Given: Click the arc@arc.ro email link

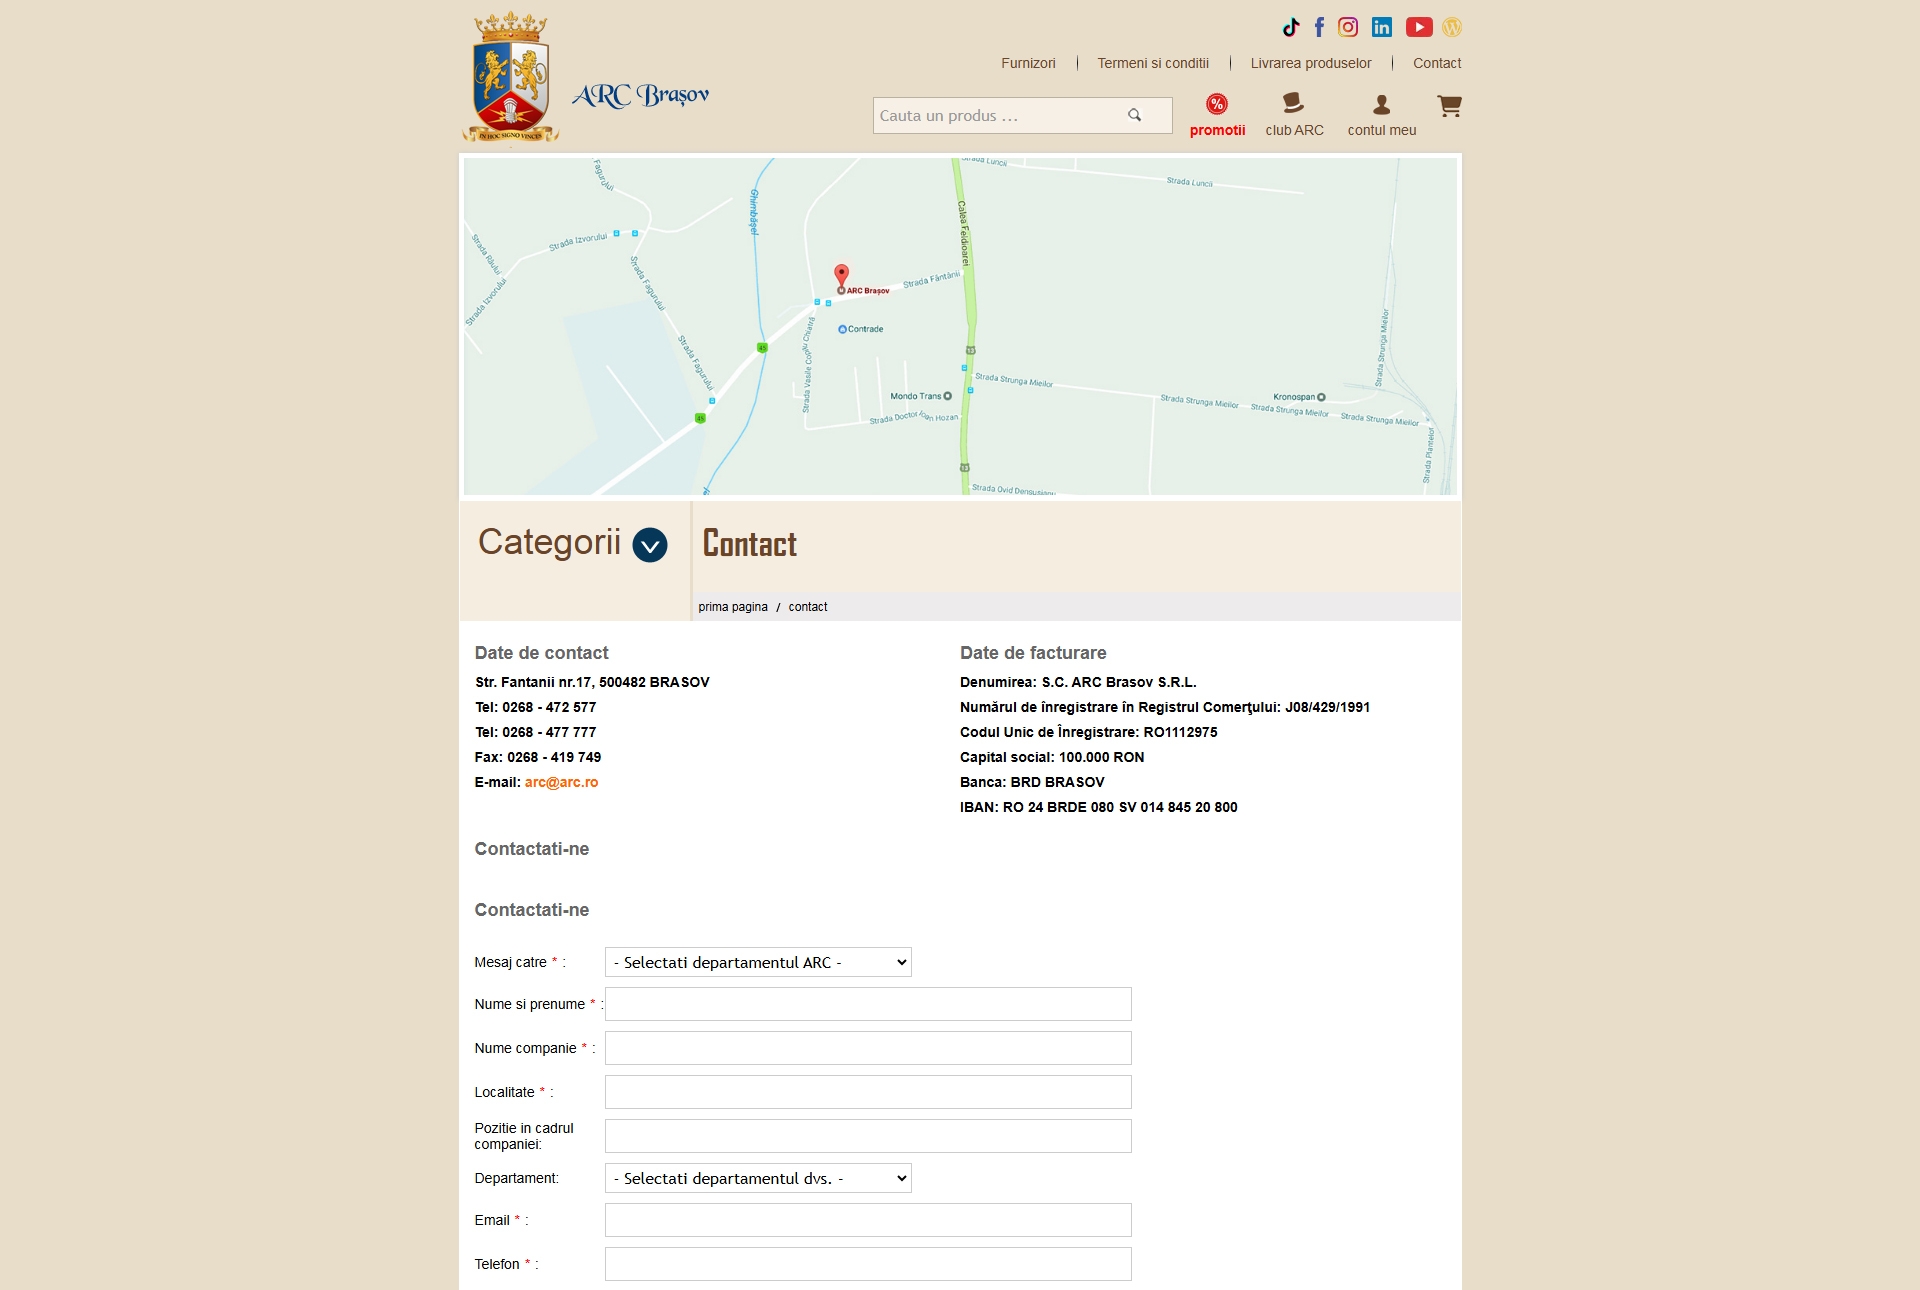Looking at the screenshot, I should click(561, 782).
